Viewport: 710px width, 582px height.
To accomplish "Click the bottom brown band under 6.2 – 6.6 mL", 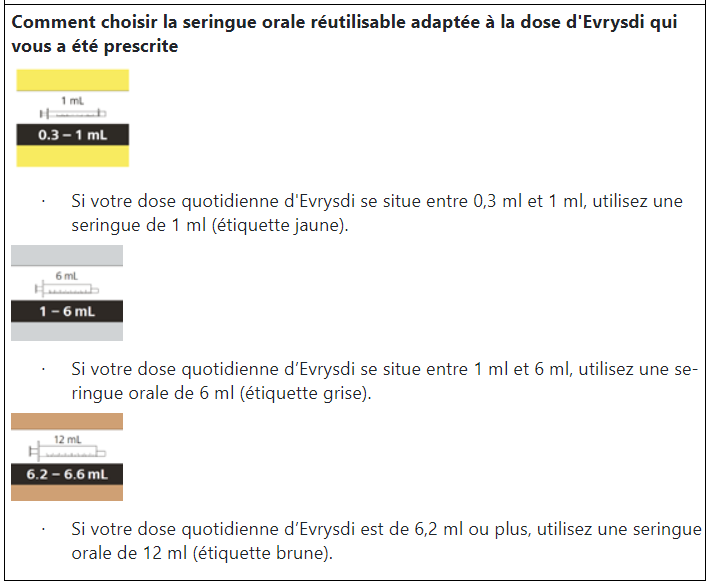I will (x=67, y=493).
